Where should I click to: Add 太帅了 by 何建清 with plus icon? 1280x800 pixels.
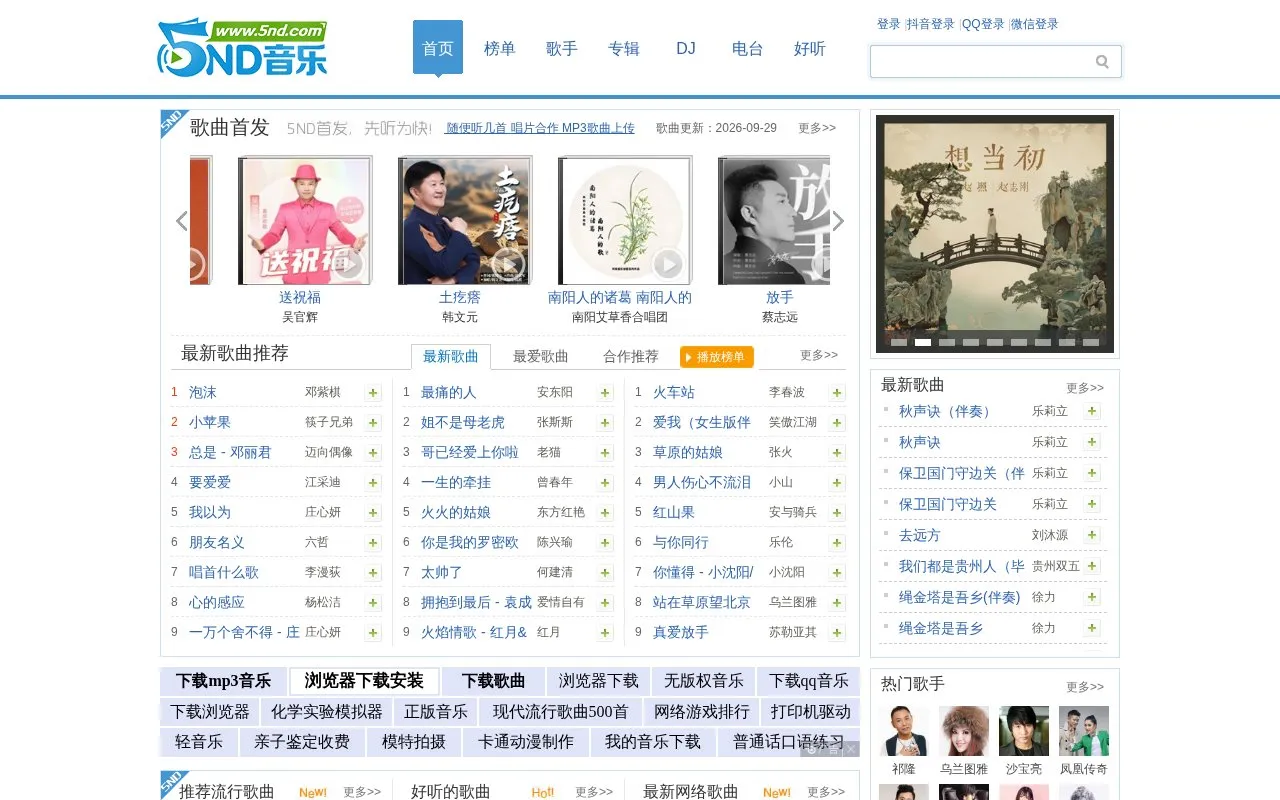coord(605,573)
